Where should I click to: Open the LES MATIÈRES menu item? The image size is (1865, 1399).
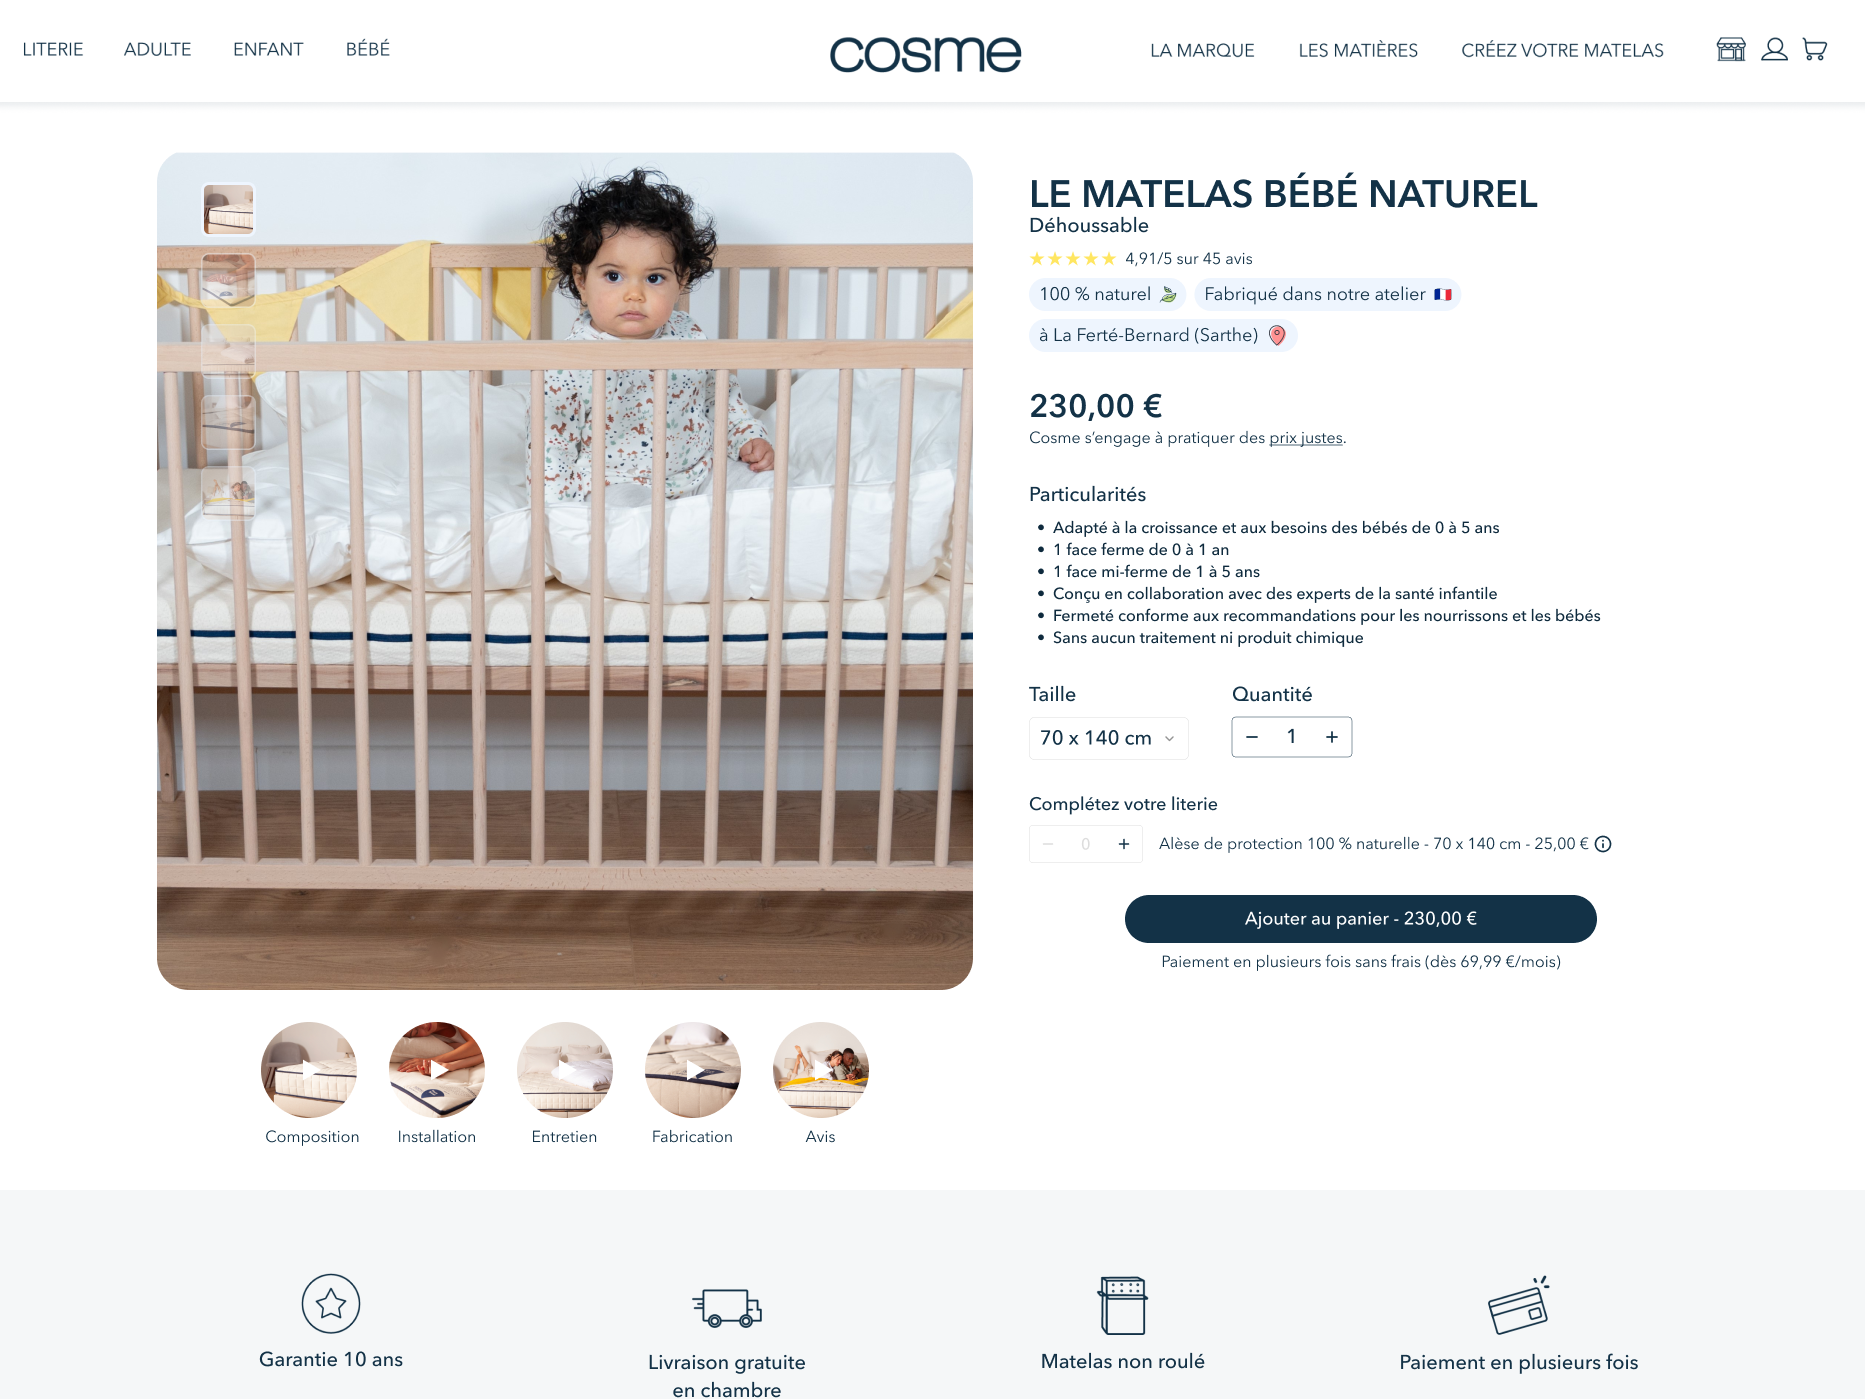(x=1358, y=50)
